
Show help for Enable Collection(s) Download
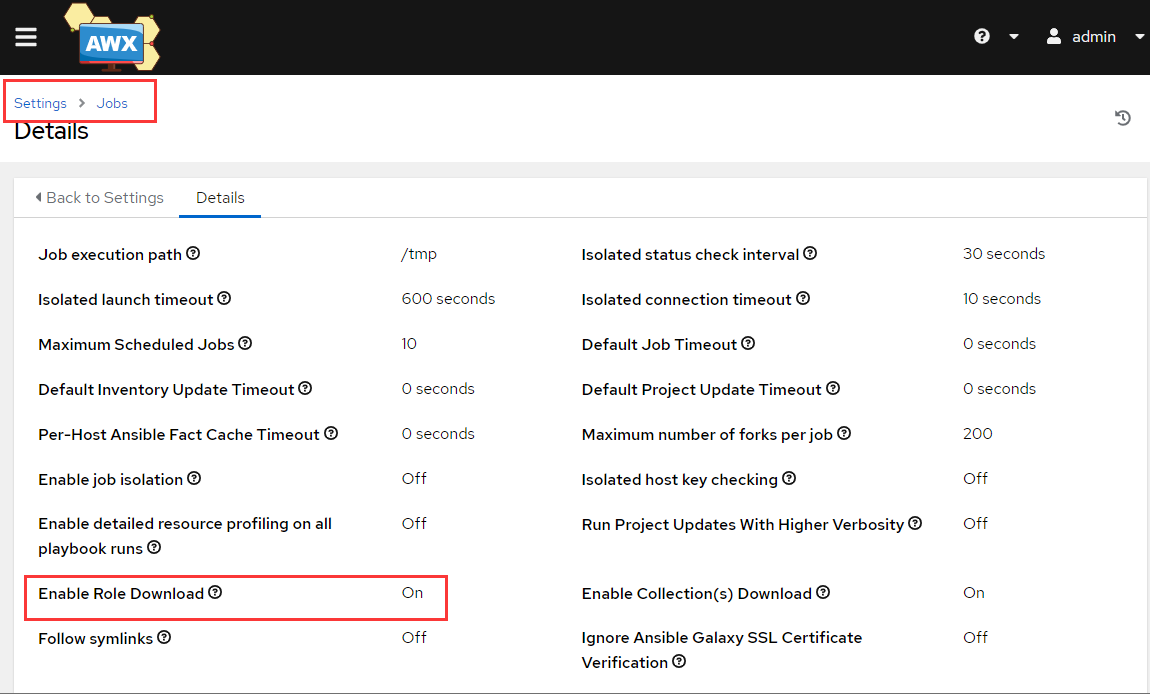click(x=823, y=592)
